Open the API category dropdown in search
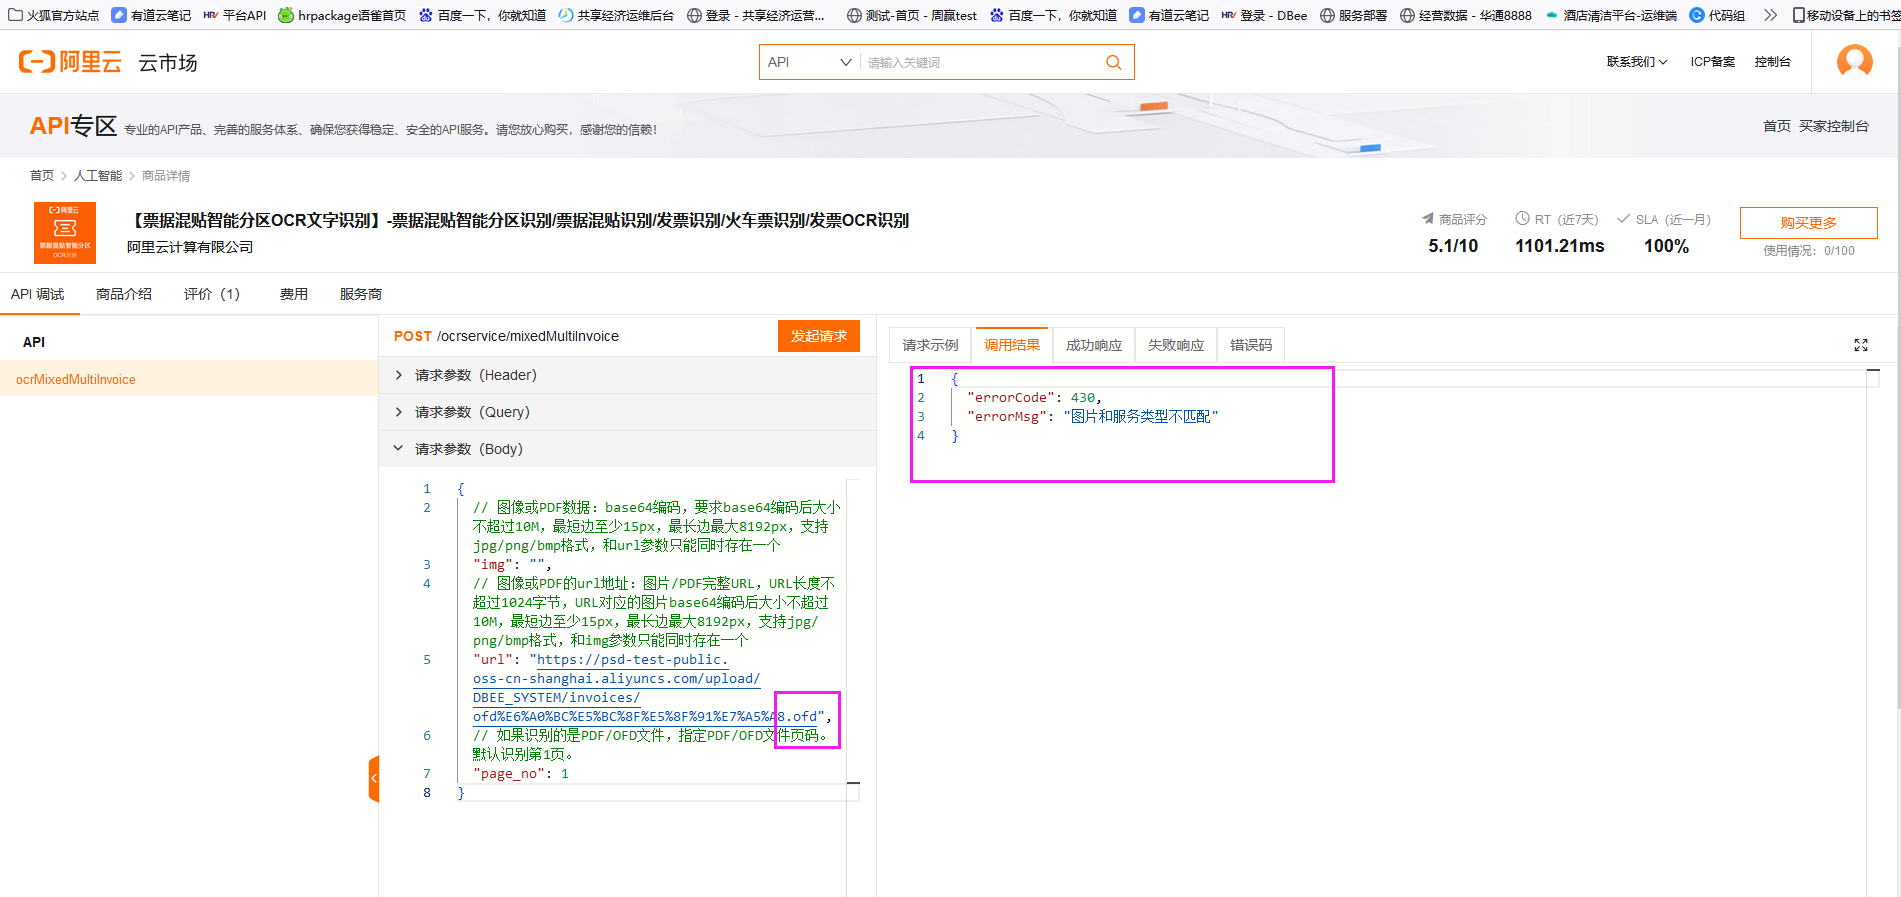 [x=809, y=62]
